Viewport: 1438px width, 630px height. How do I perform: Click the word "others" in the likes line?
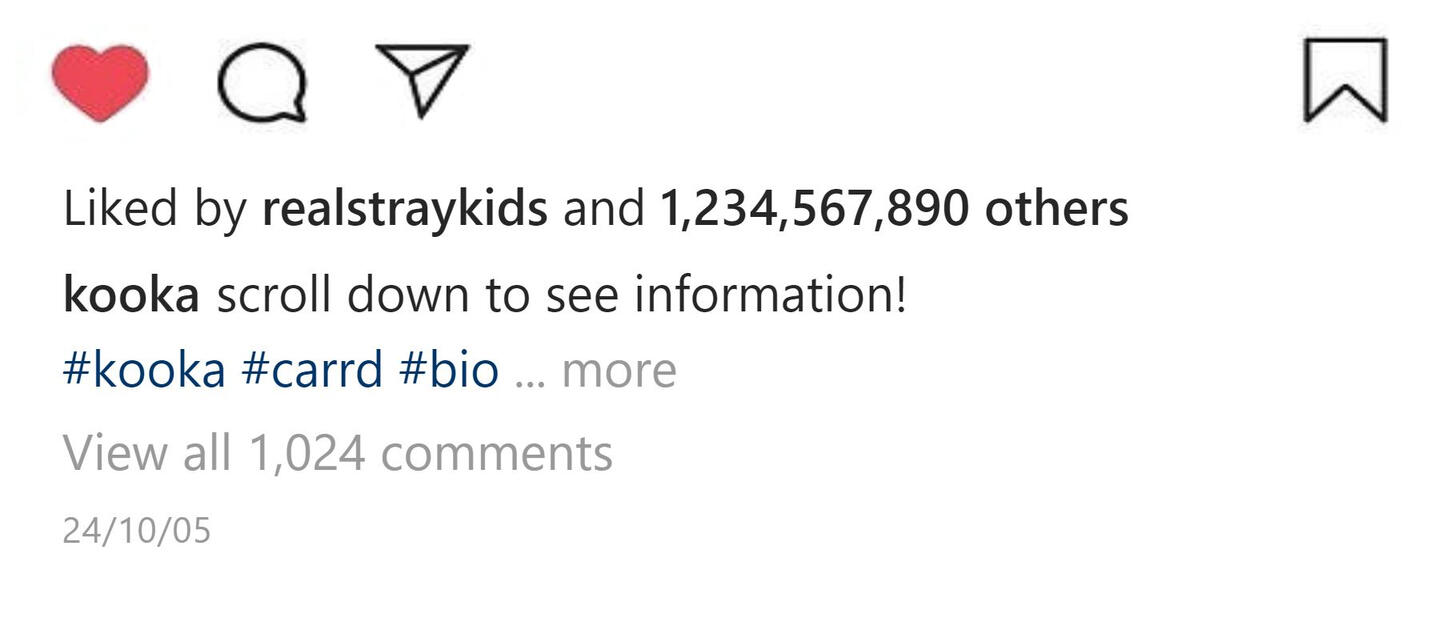pos(1056,210)
